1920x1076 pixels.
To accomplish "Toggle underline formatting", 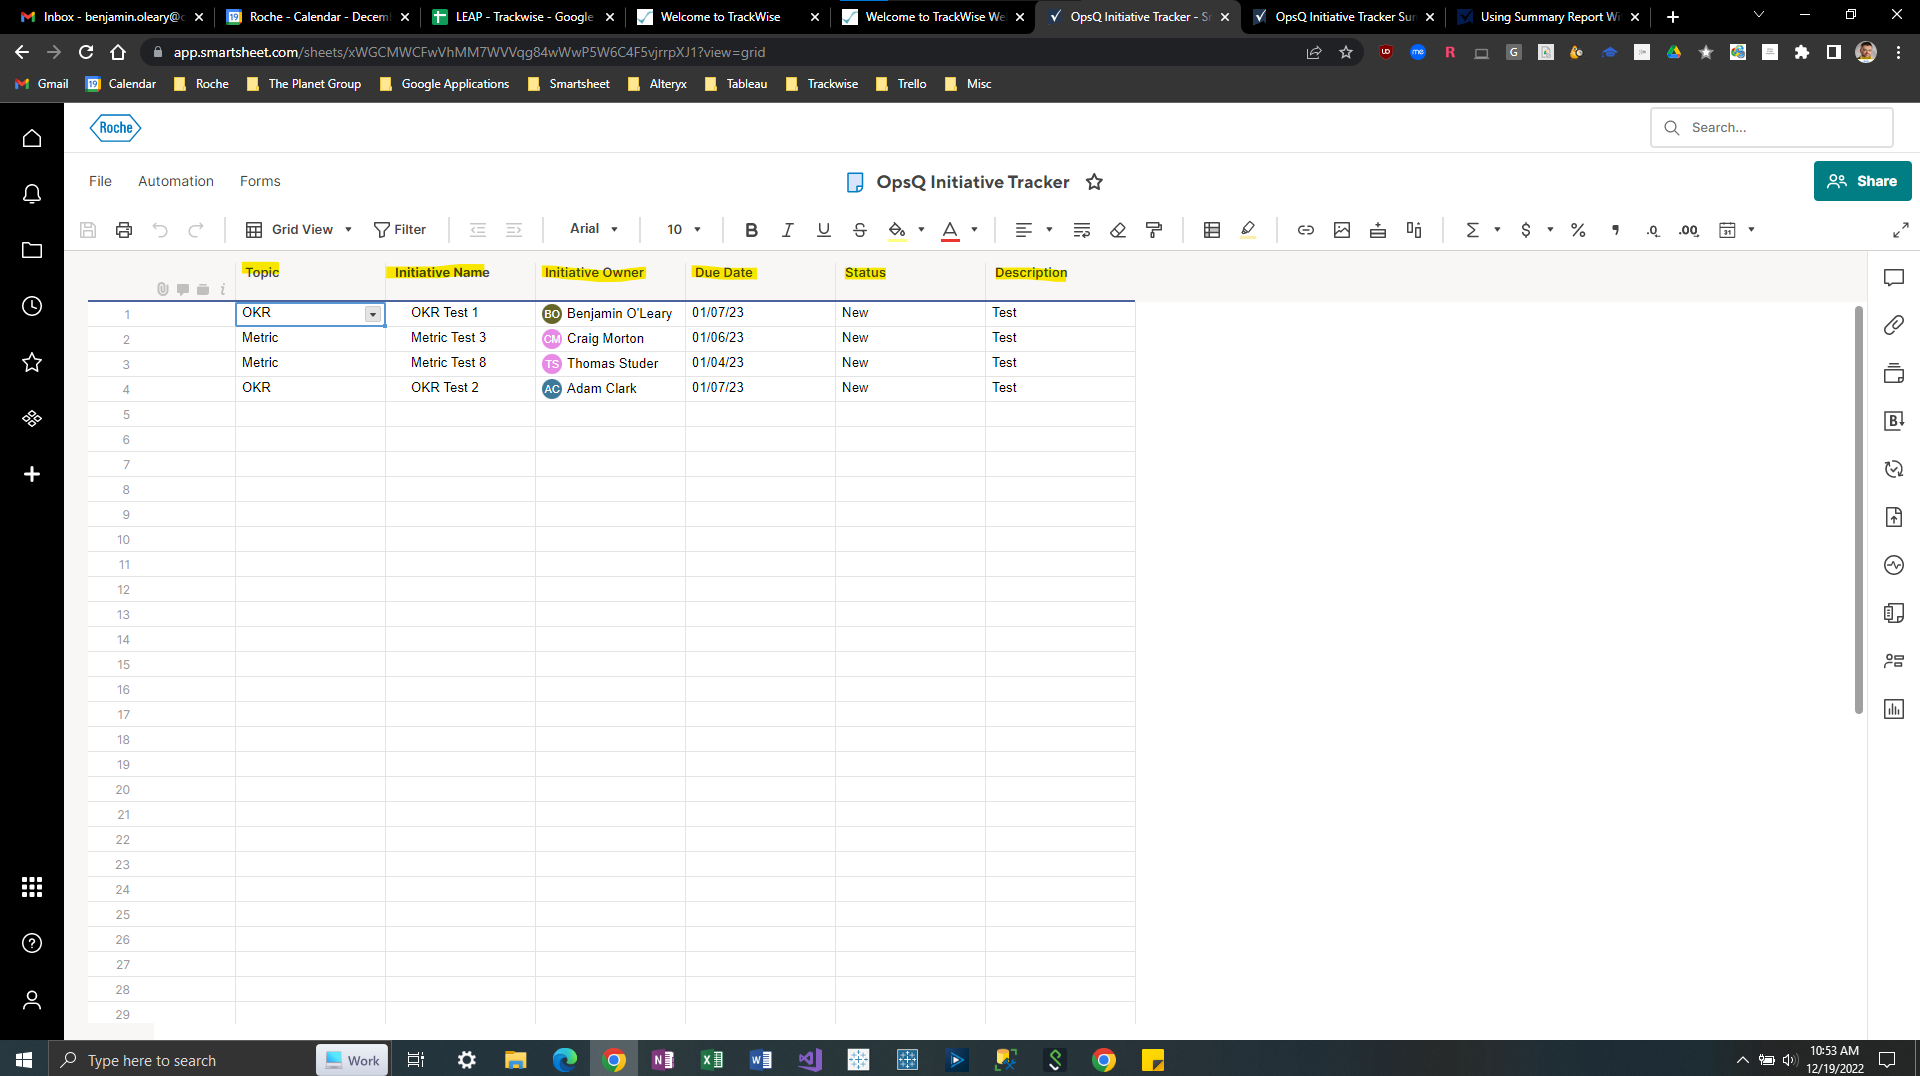I will click(823, 230).
